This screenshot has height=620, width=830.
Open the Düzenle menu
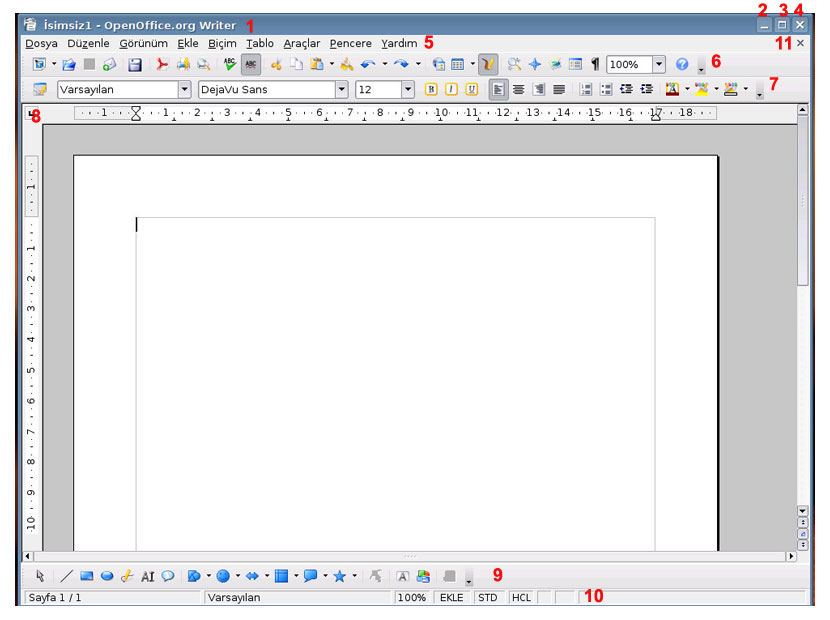pos(88,43)
